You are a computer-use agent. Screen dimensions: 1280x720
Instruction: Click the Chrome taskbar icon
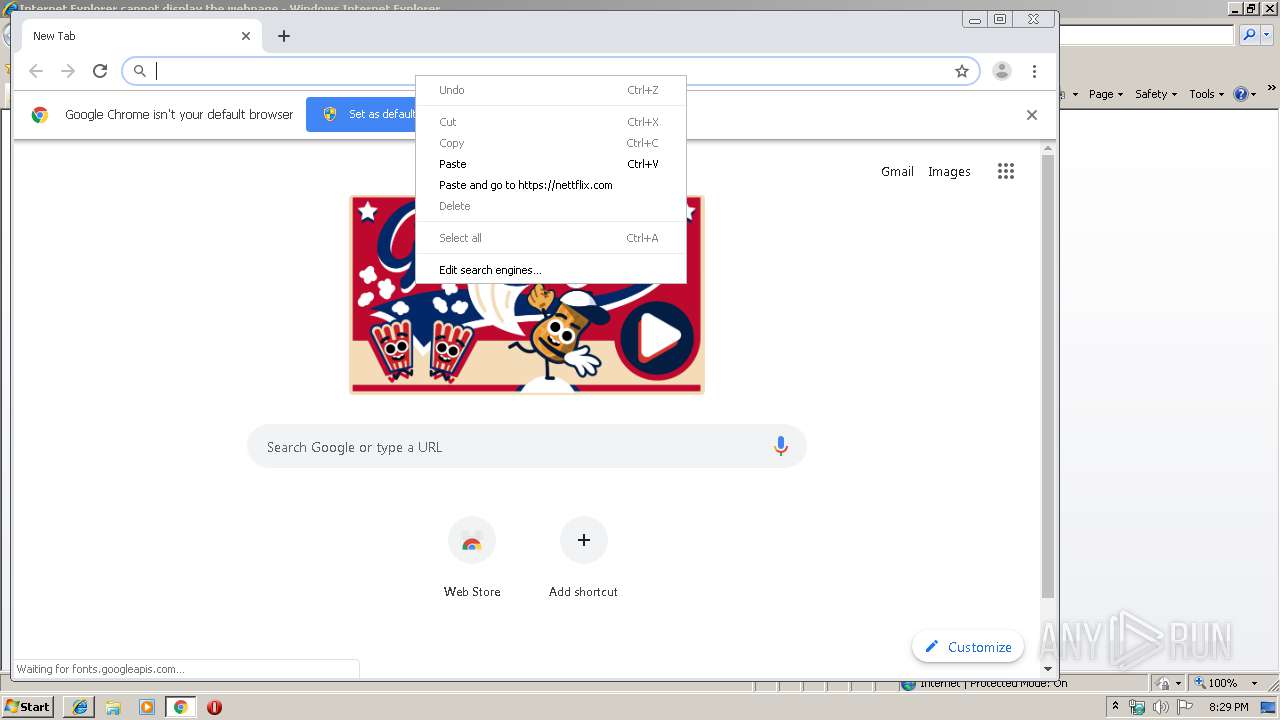click(x=181, y=707)
